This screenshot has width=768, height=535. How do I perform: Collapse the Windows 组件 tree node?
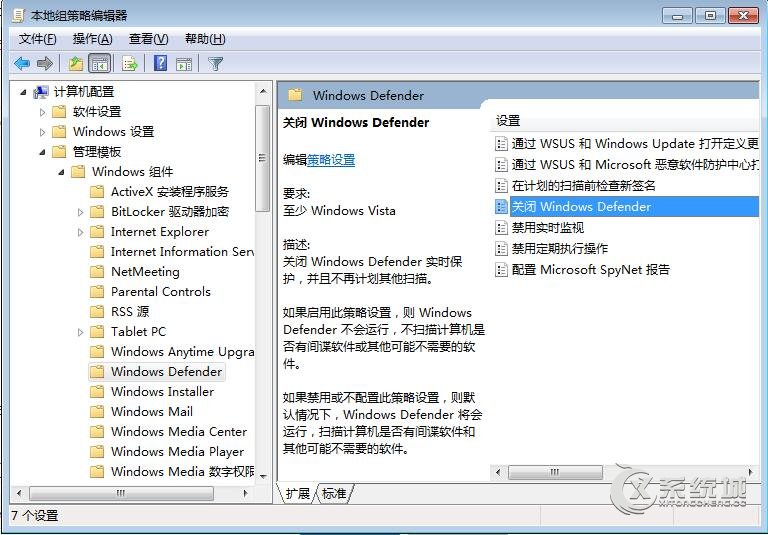click(61, 172)
